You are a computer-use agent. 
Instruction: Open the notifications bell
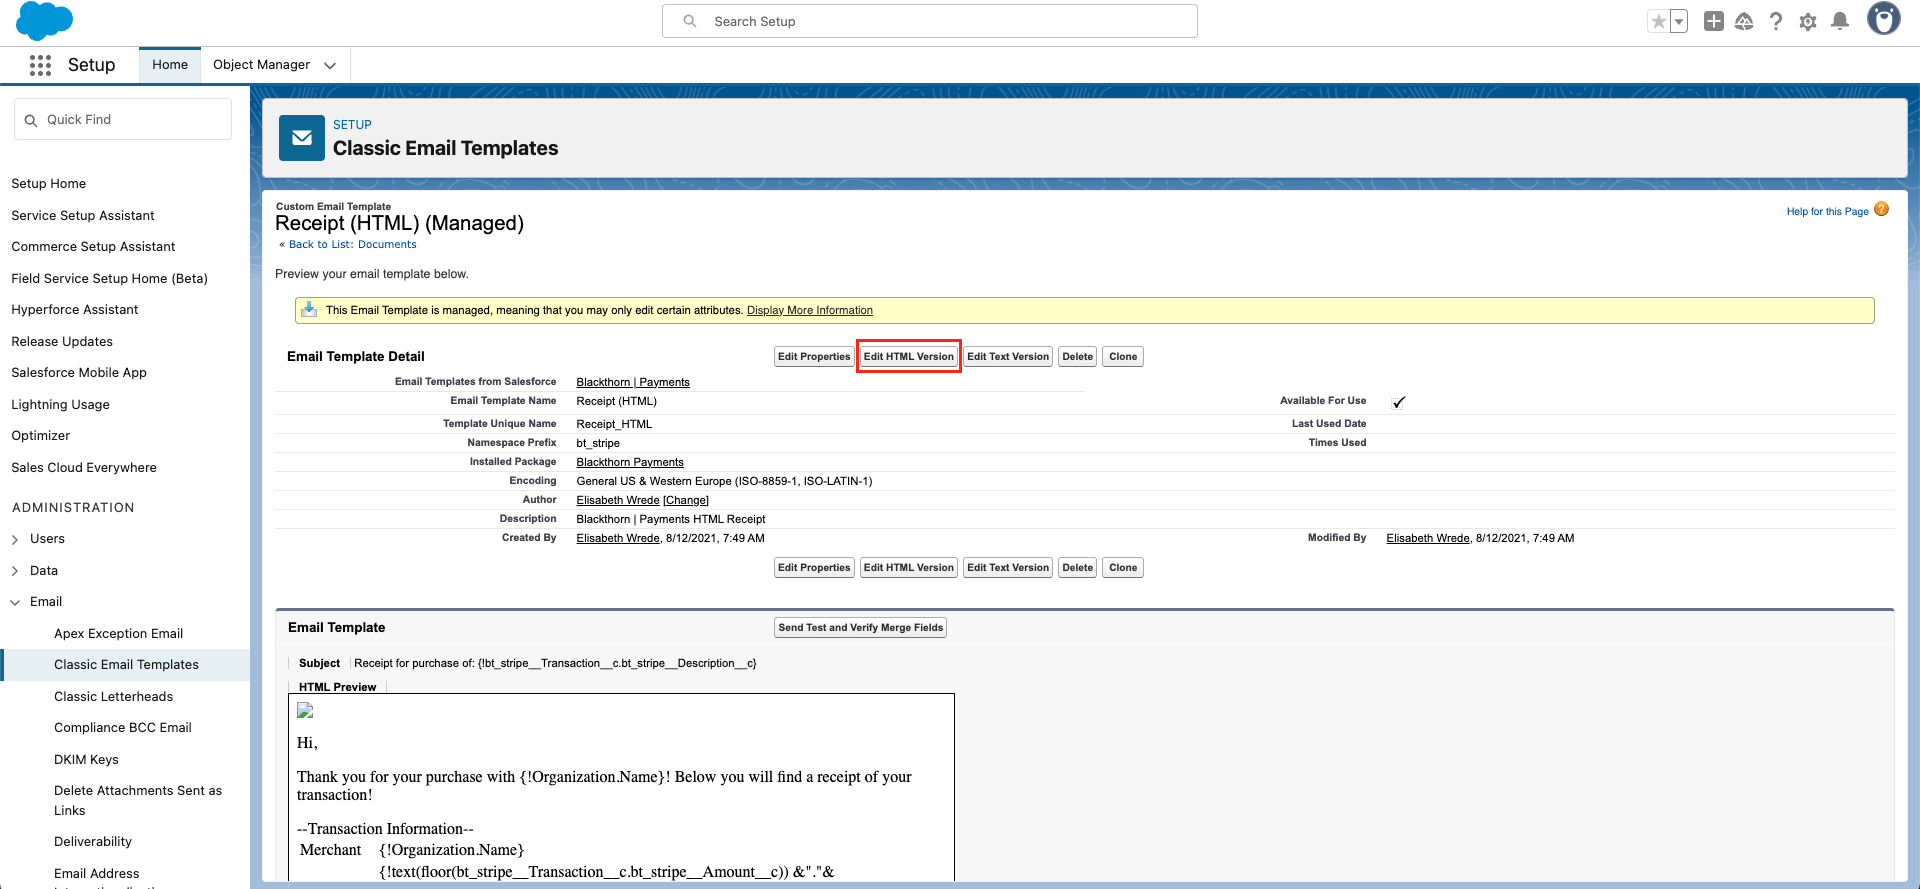click(1840, 21)
